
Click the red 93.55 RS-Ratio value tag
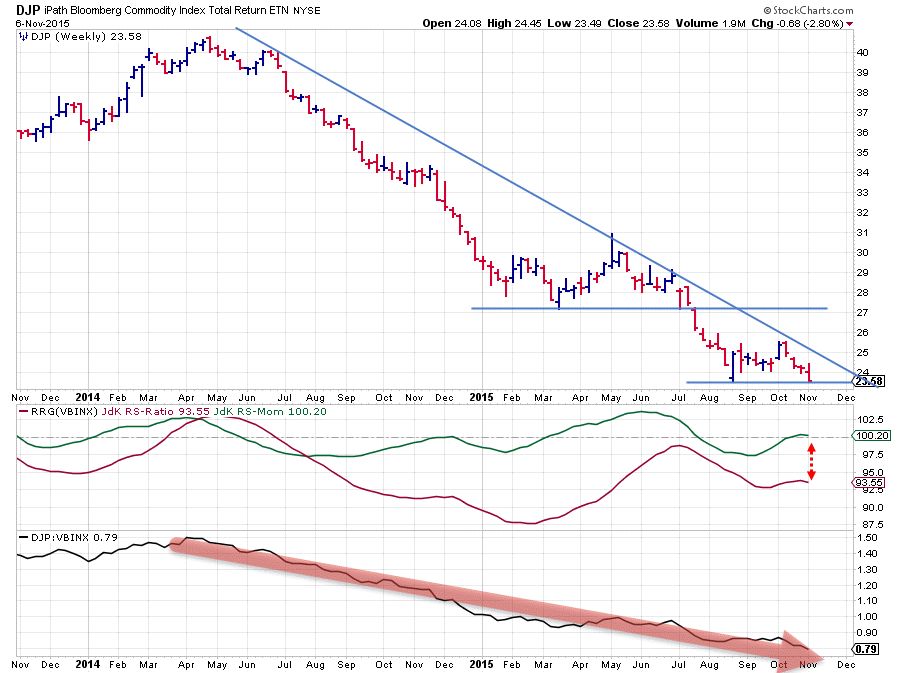click(866, 483)
